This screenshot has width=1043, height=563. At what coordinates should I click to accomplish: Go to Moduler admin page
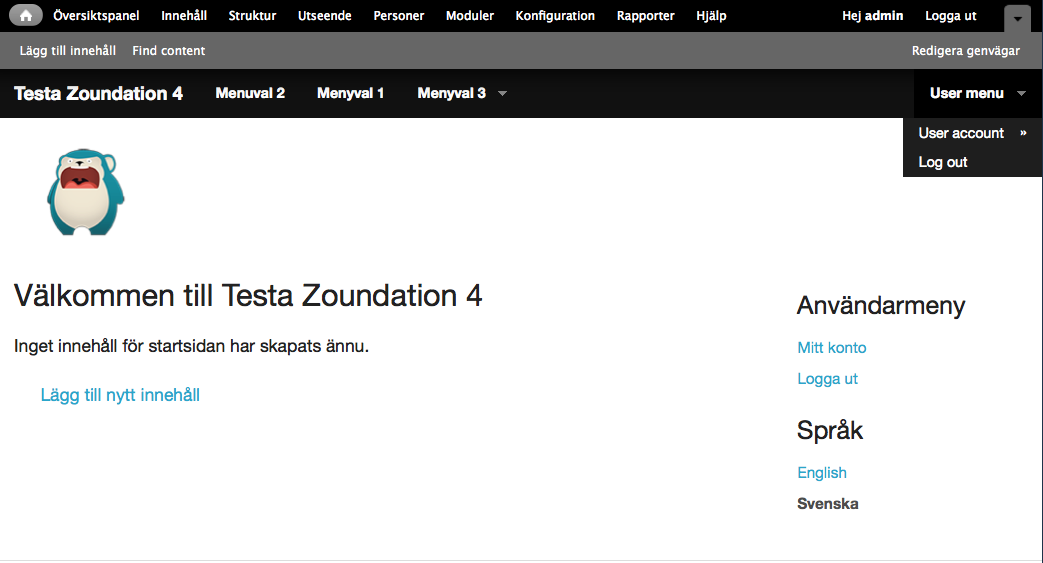pos(470,16)
